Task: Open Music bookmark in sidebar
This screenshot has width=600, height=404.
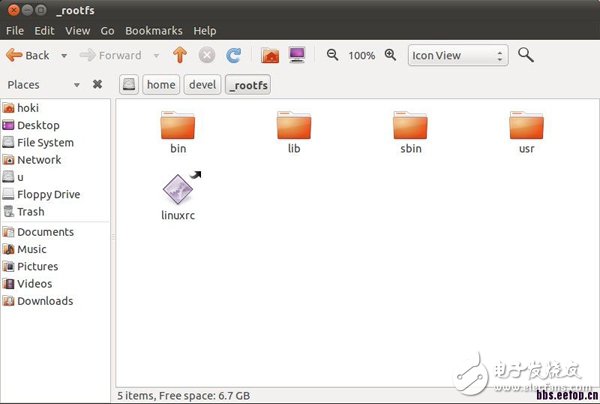Action: 55,249
